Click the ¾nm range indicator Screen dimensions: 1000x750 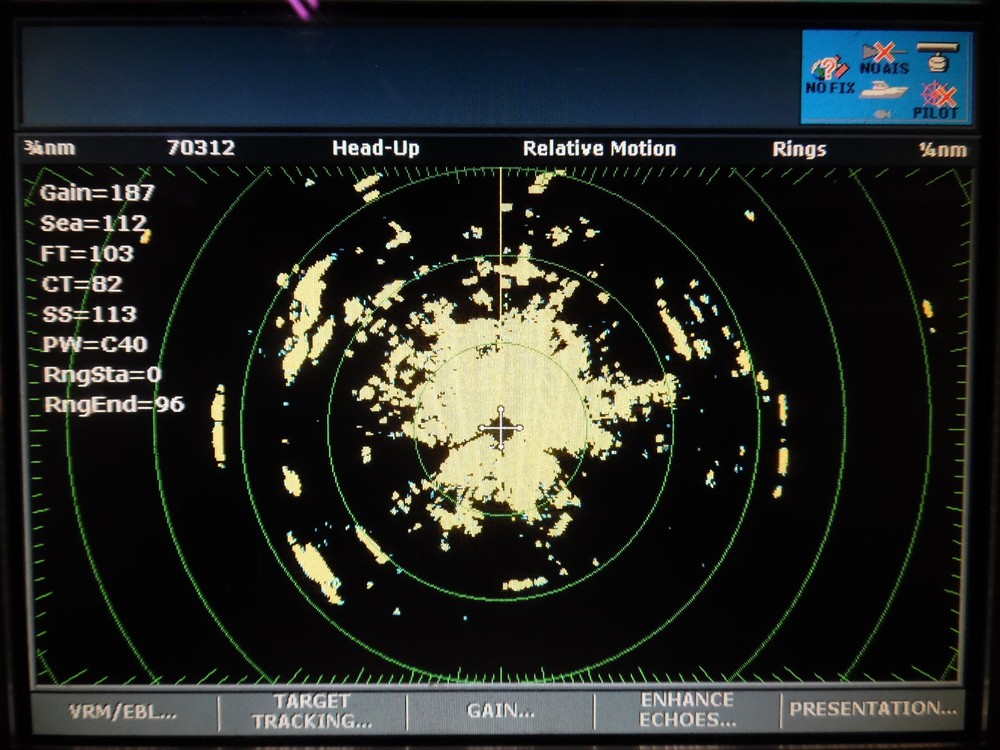(50, 149)
